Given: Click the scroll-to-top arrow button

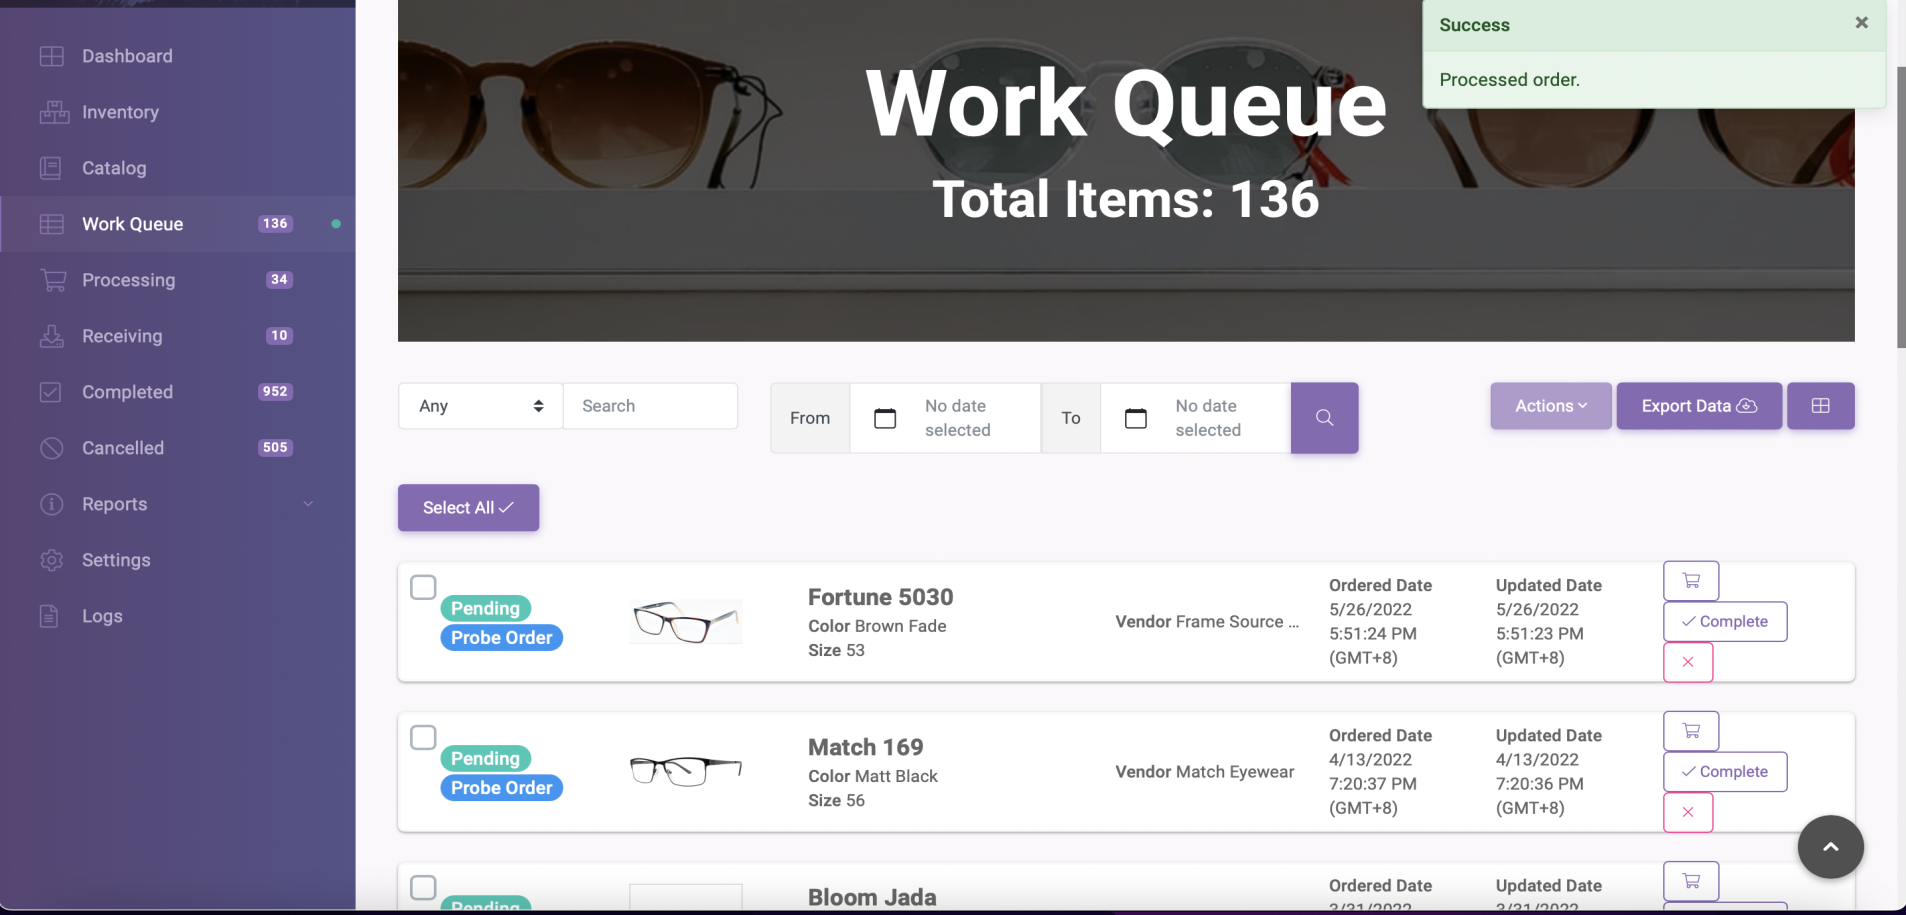Looking at the screenshot, I should (1831, 847).
